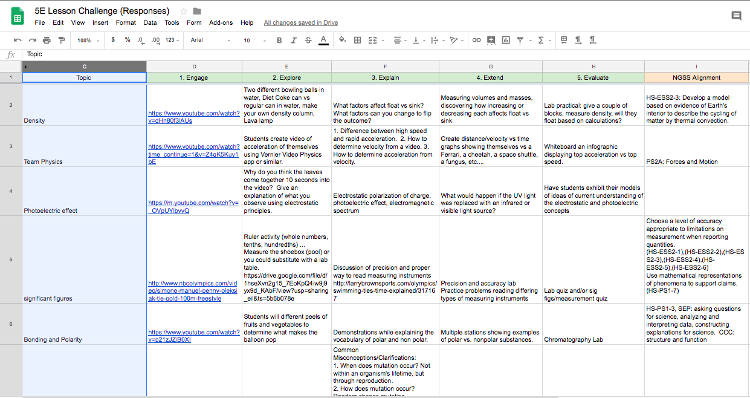Viewport: 750px width, 398px height.
Task: Insert a chart
Action: coord(506,41)
